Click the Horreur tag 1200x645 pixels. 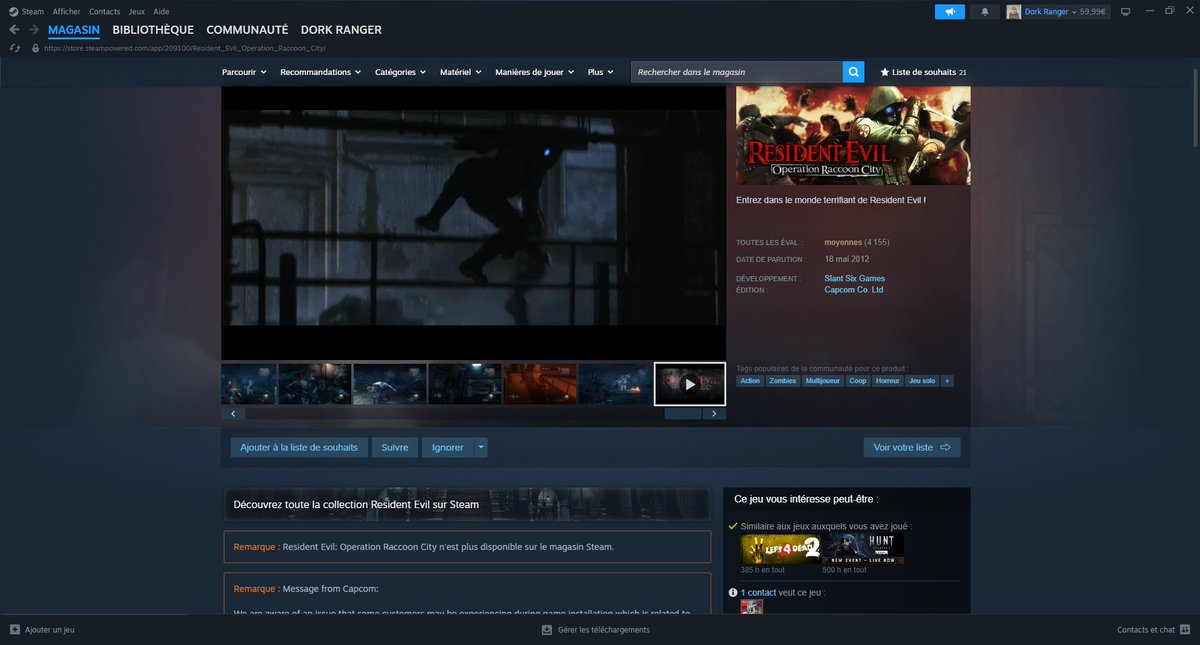click(887, 381)
